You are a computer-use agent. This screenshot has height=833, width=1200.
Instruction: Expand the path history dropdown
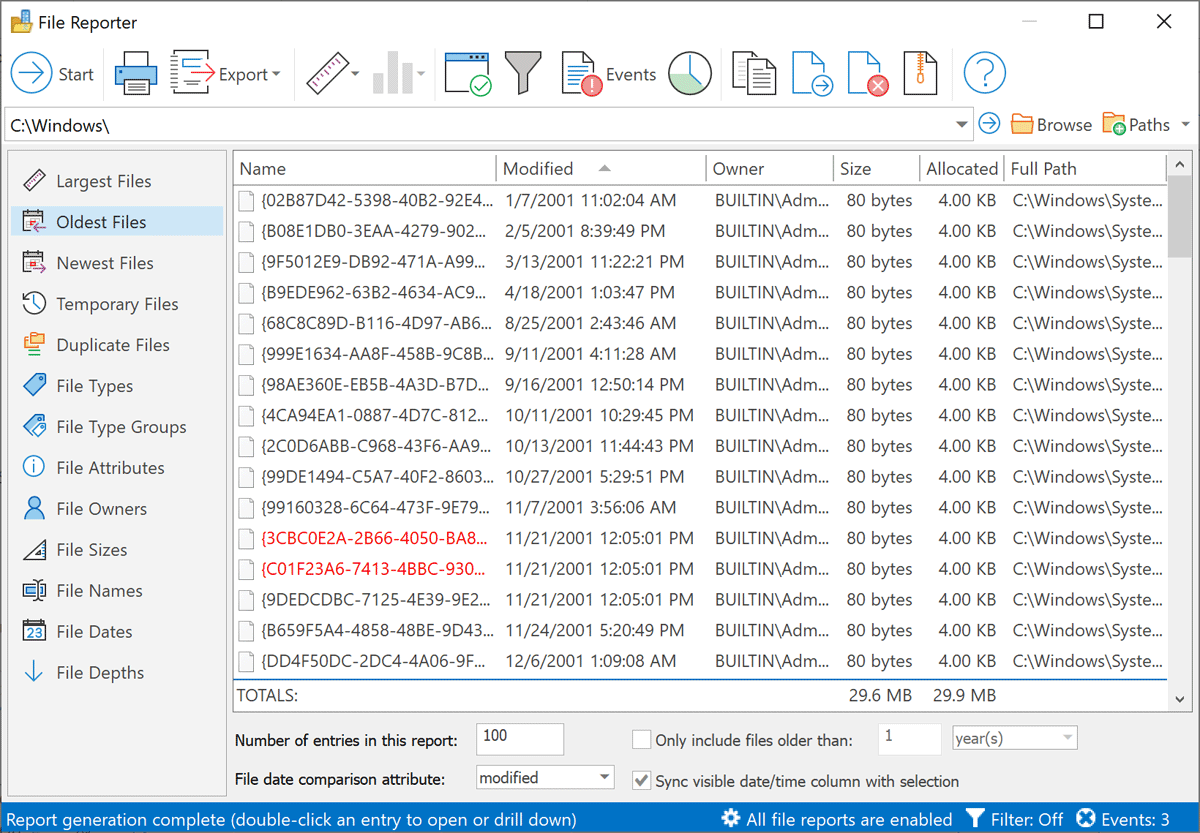coord(961,125)
